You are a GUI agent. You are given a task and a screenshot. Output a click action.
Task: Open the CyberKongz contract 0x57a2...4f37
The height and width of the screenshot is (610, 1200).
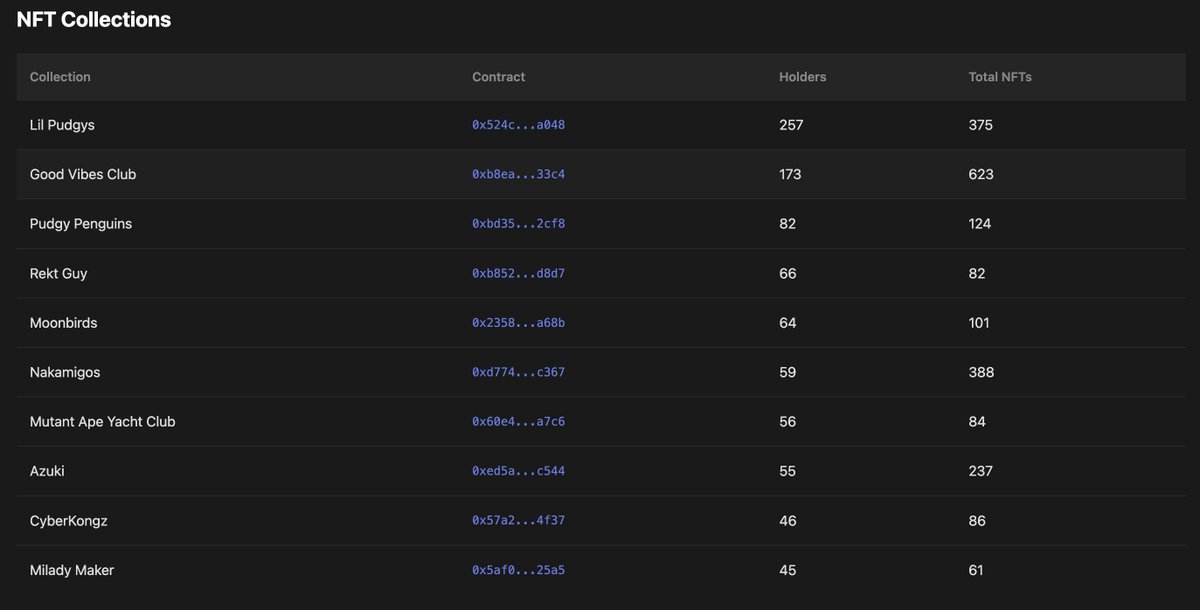(x=519, y=521)
